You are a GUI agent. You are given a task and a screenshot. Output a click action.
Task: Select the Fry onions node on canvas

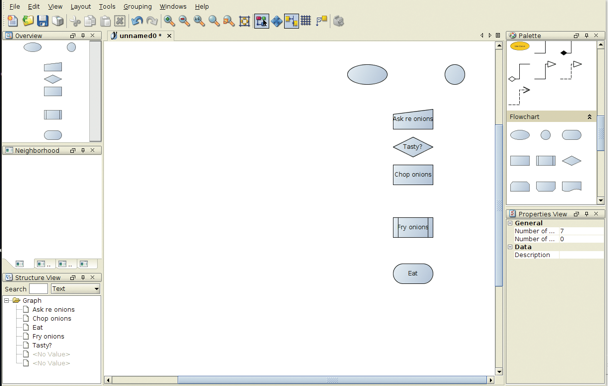coord(413,227)
